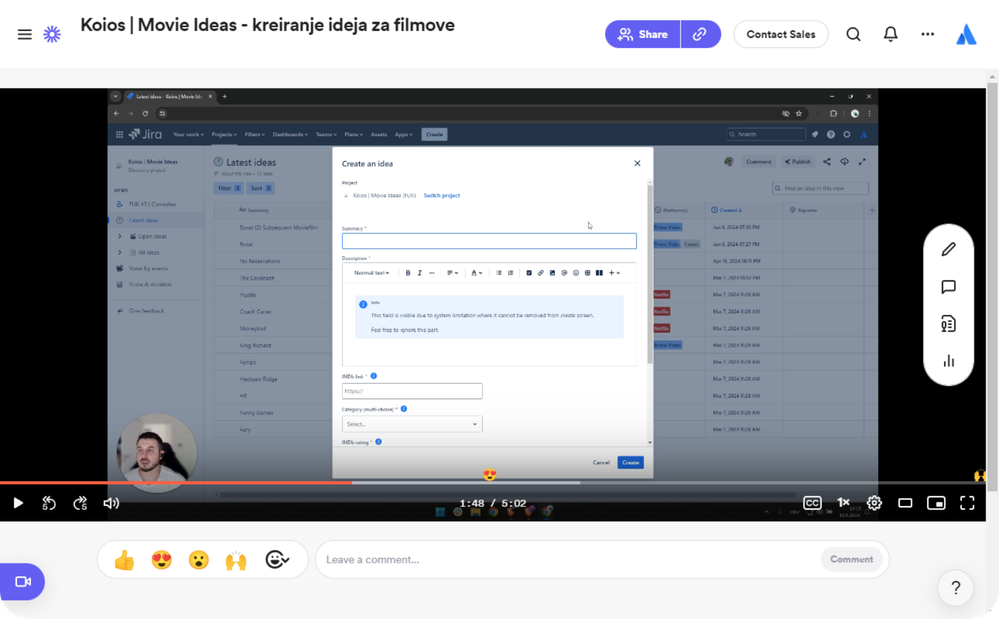This screenshot has width=999, height=619.
Task: Open the Atlassian account avatar
Action: point(967,34)
